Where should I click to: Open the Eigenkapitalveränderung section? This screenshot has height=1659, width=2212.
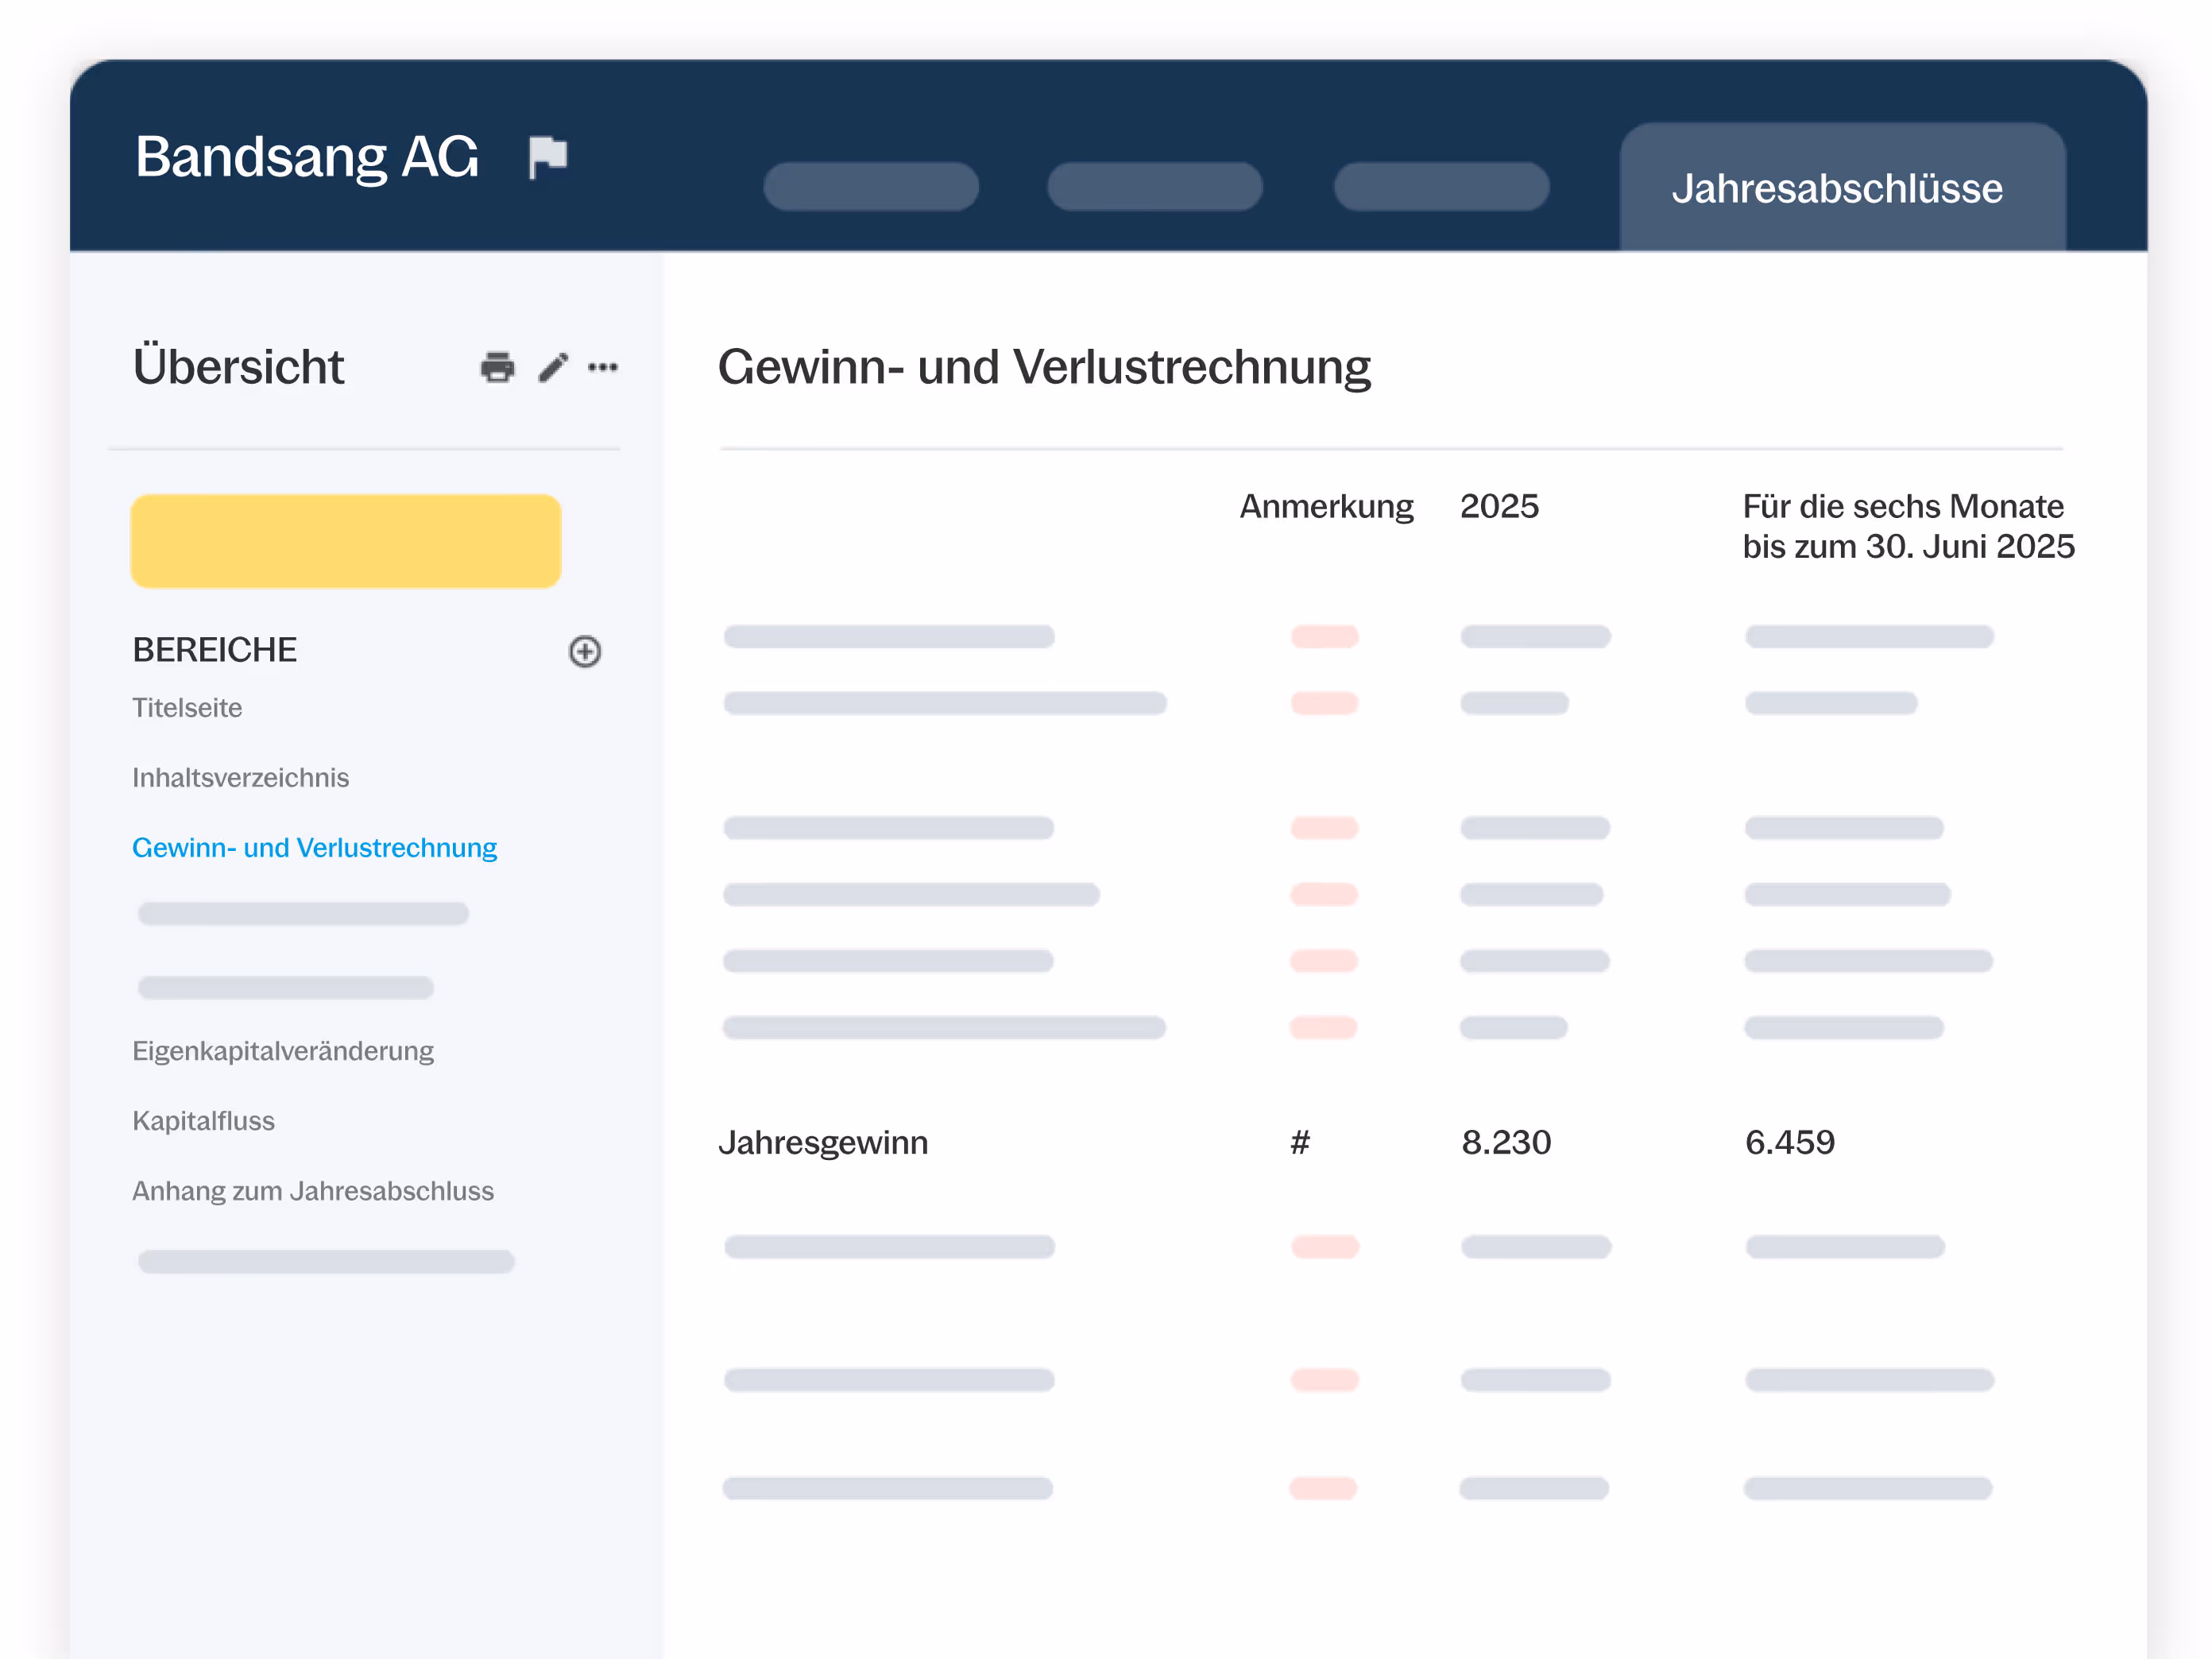(283, 1050)
